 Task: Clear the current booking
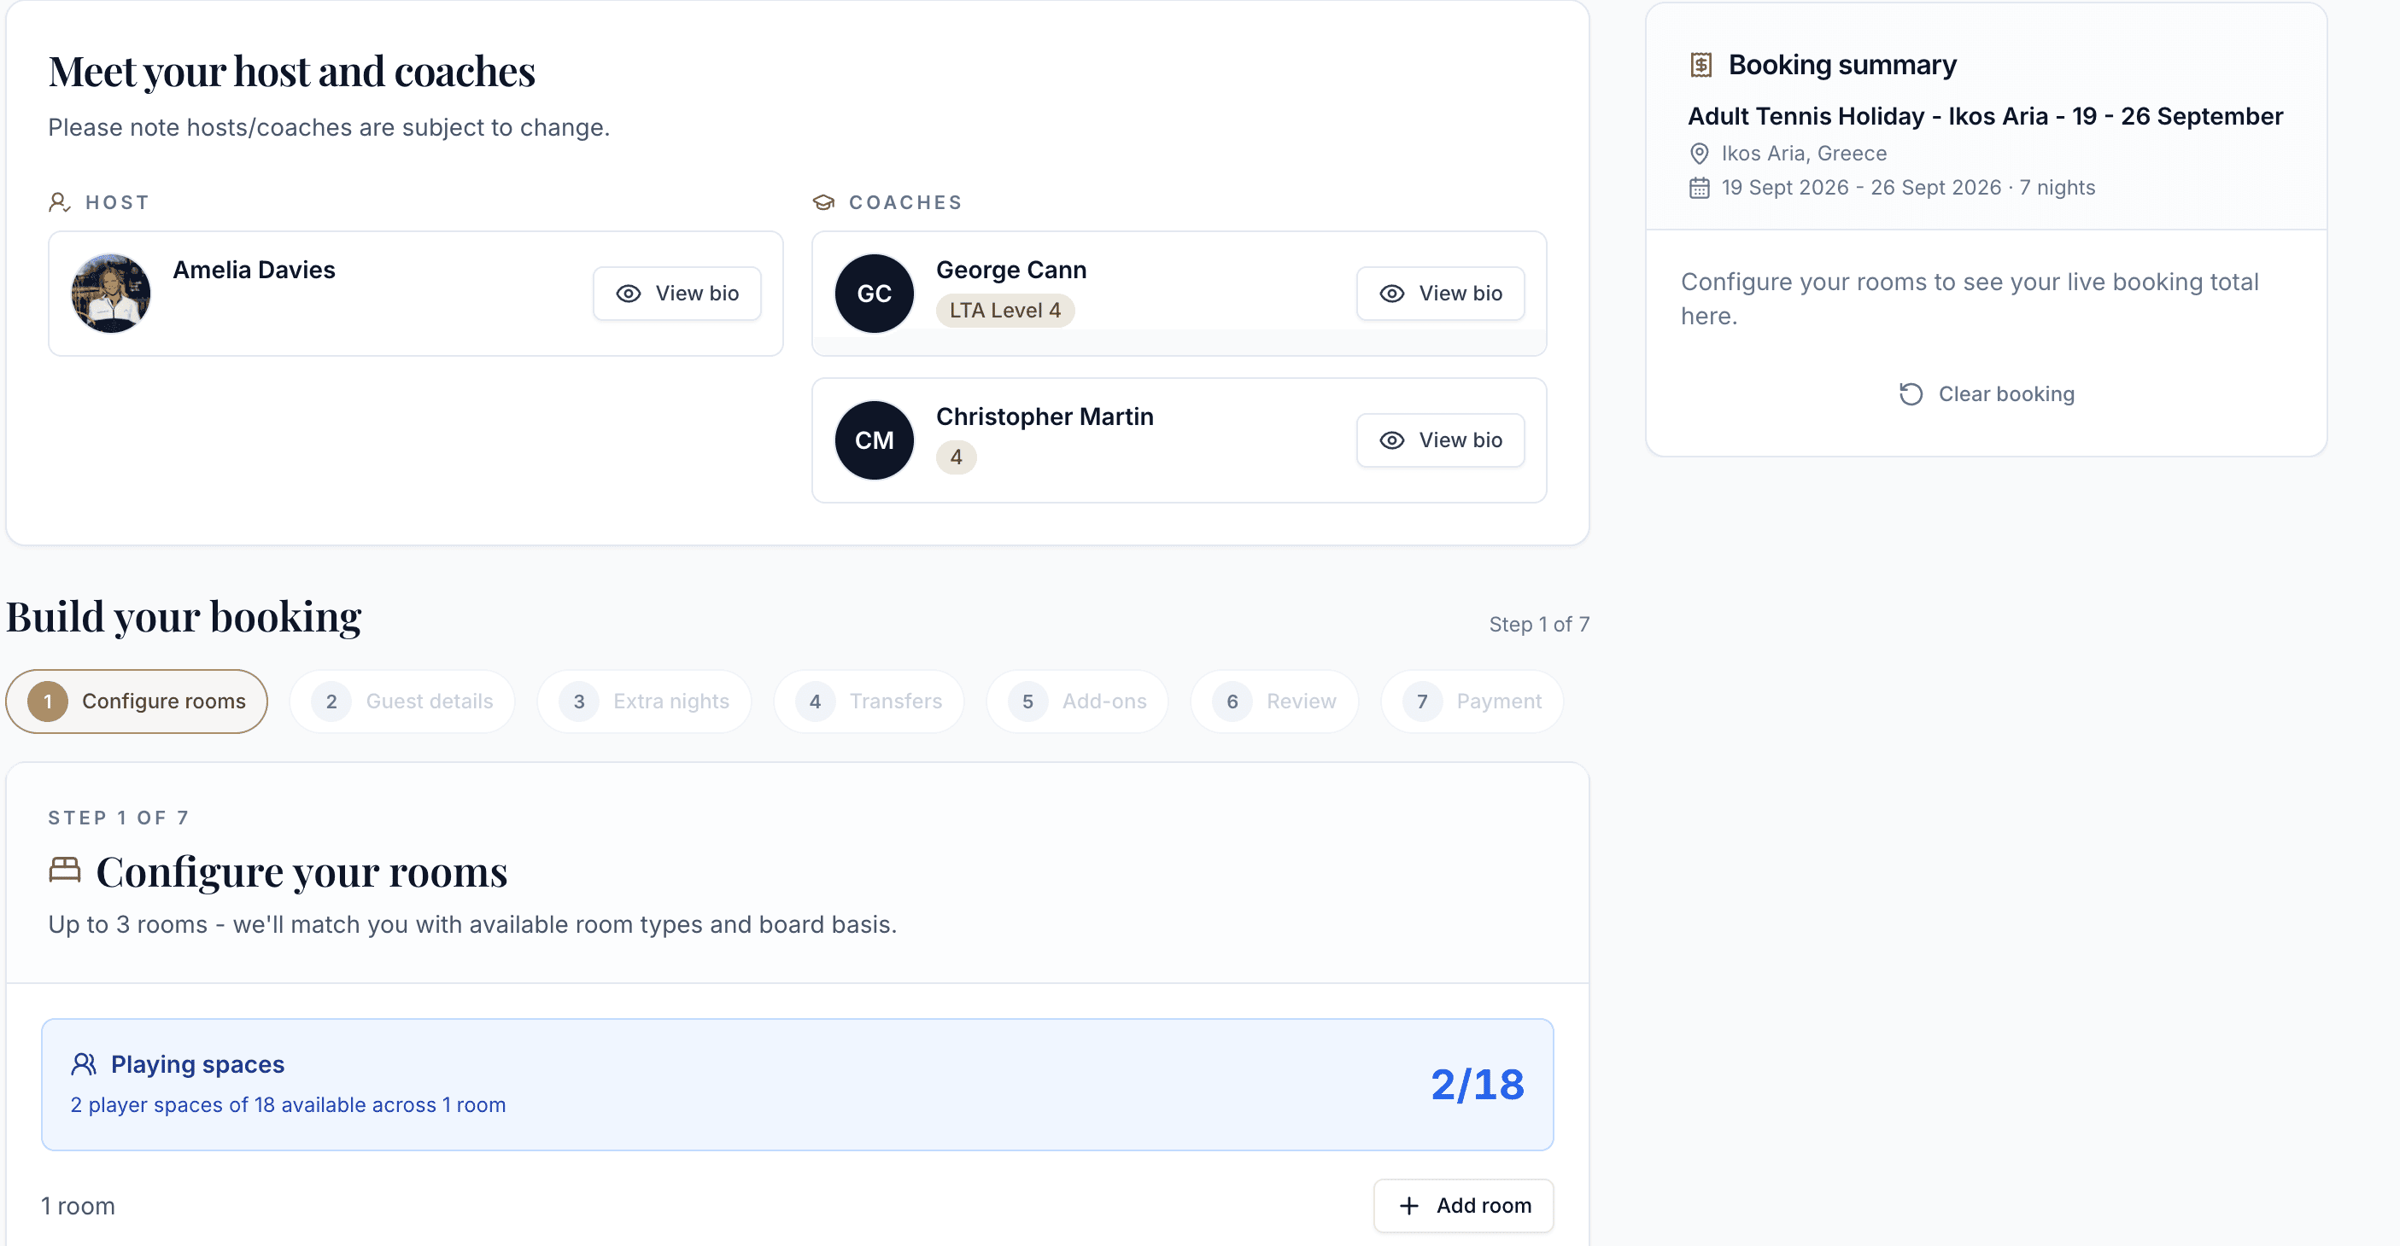(1986, 394)
